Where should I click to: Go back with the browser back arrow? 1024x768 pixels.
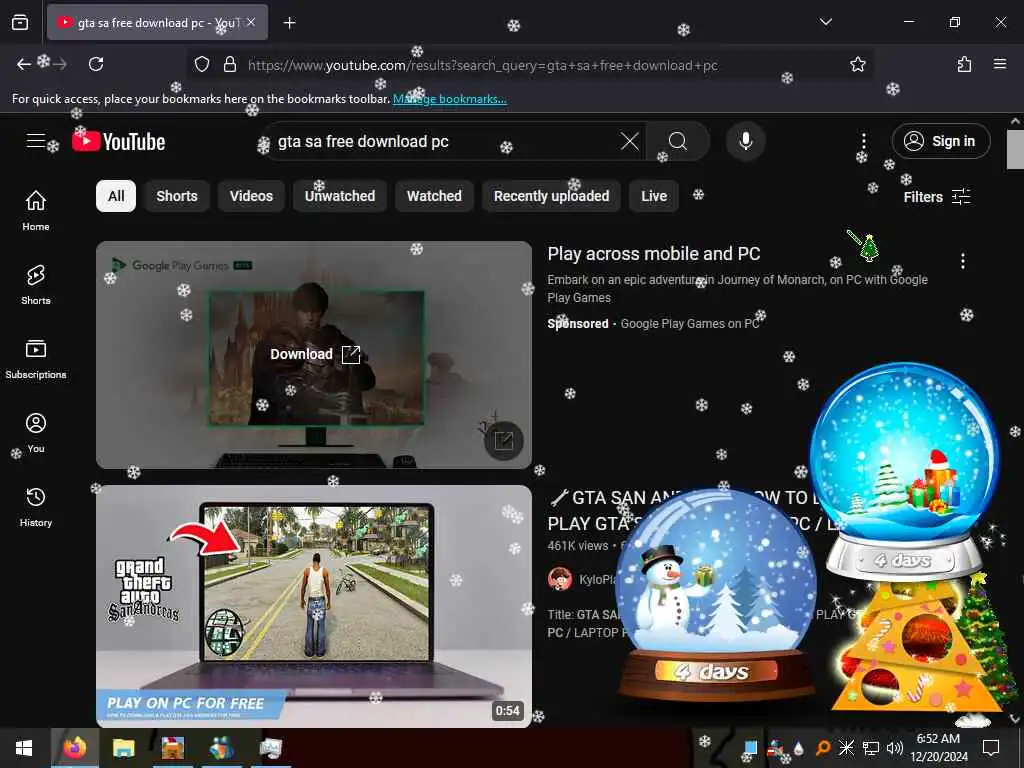[24, 64]
